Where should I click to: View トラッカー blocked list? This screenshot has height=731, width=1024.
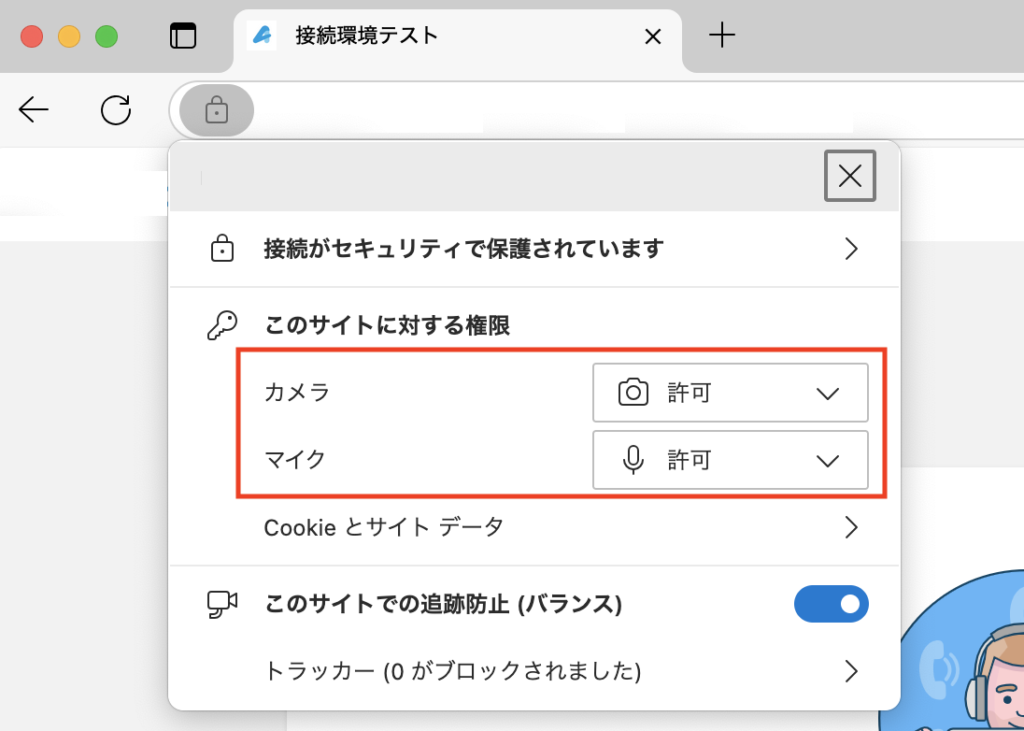coord(851,670)
